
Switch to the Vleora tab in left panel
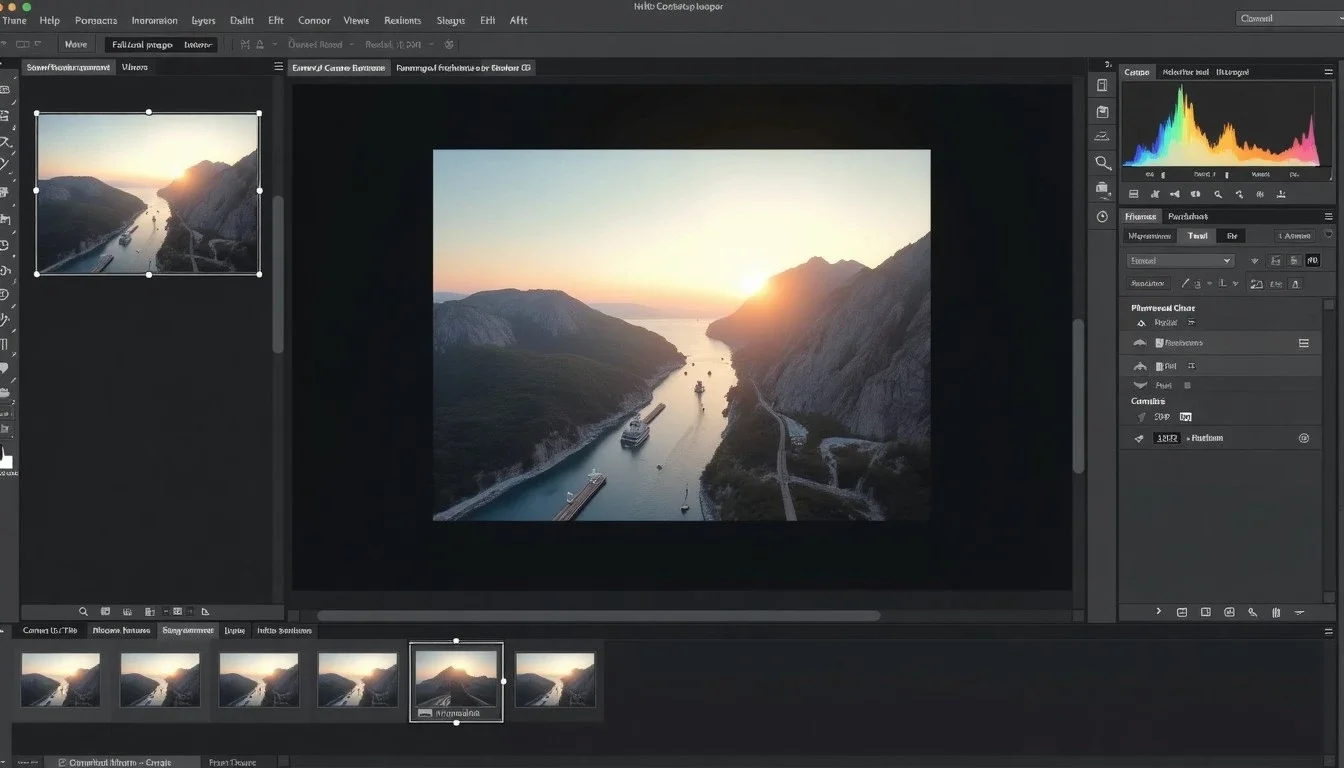click(x=134, y=67)
